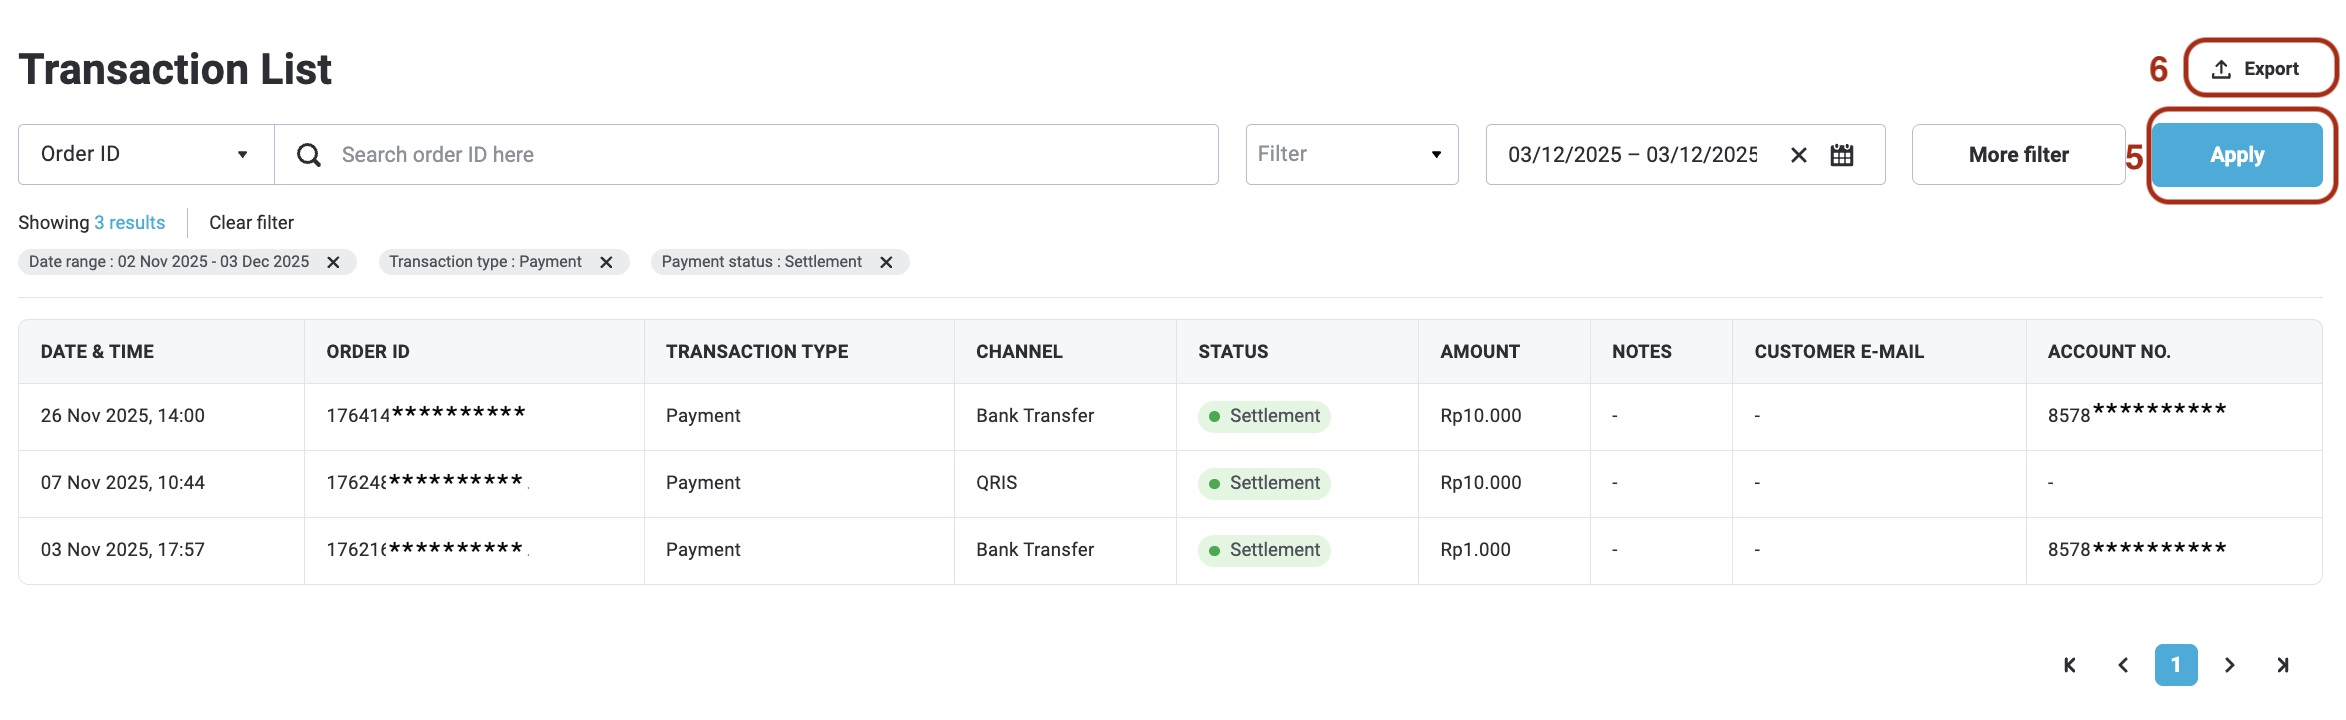Screen dimensions: 2346x720
Task: Go to the next page arrow
Action: [x=2229, y=665]
